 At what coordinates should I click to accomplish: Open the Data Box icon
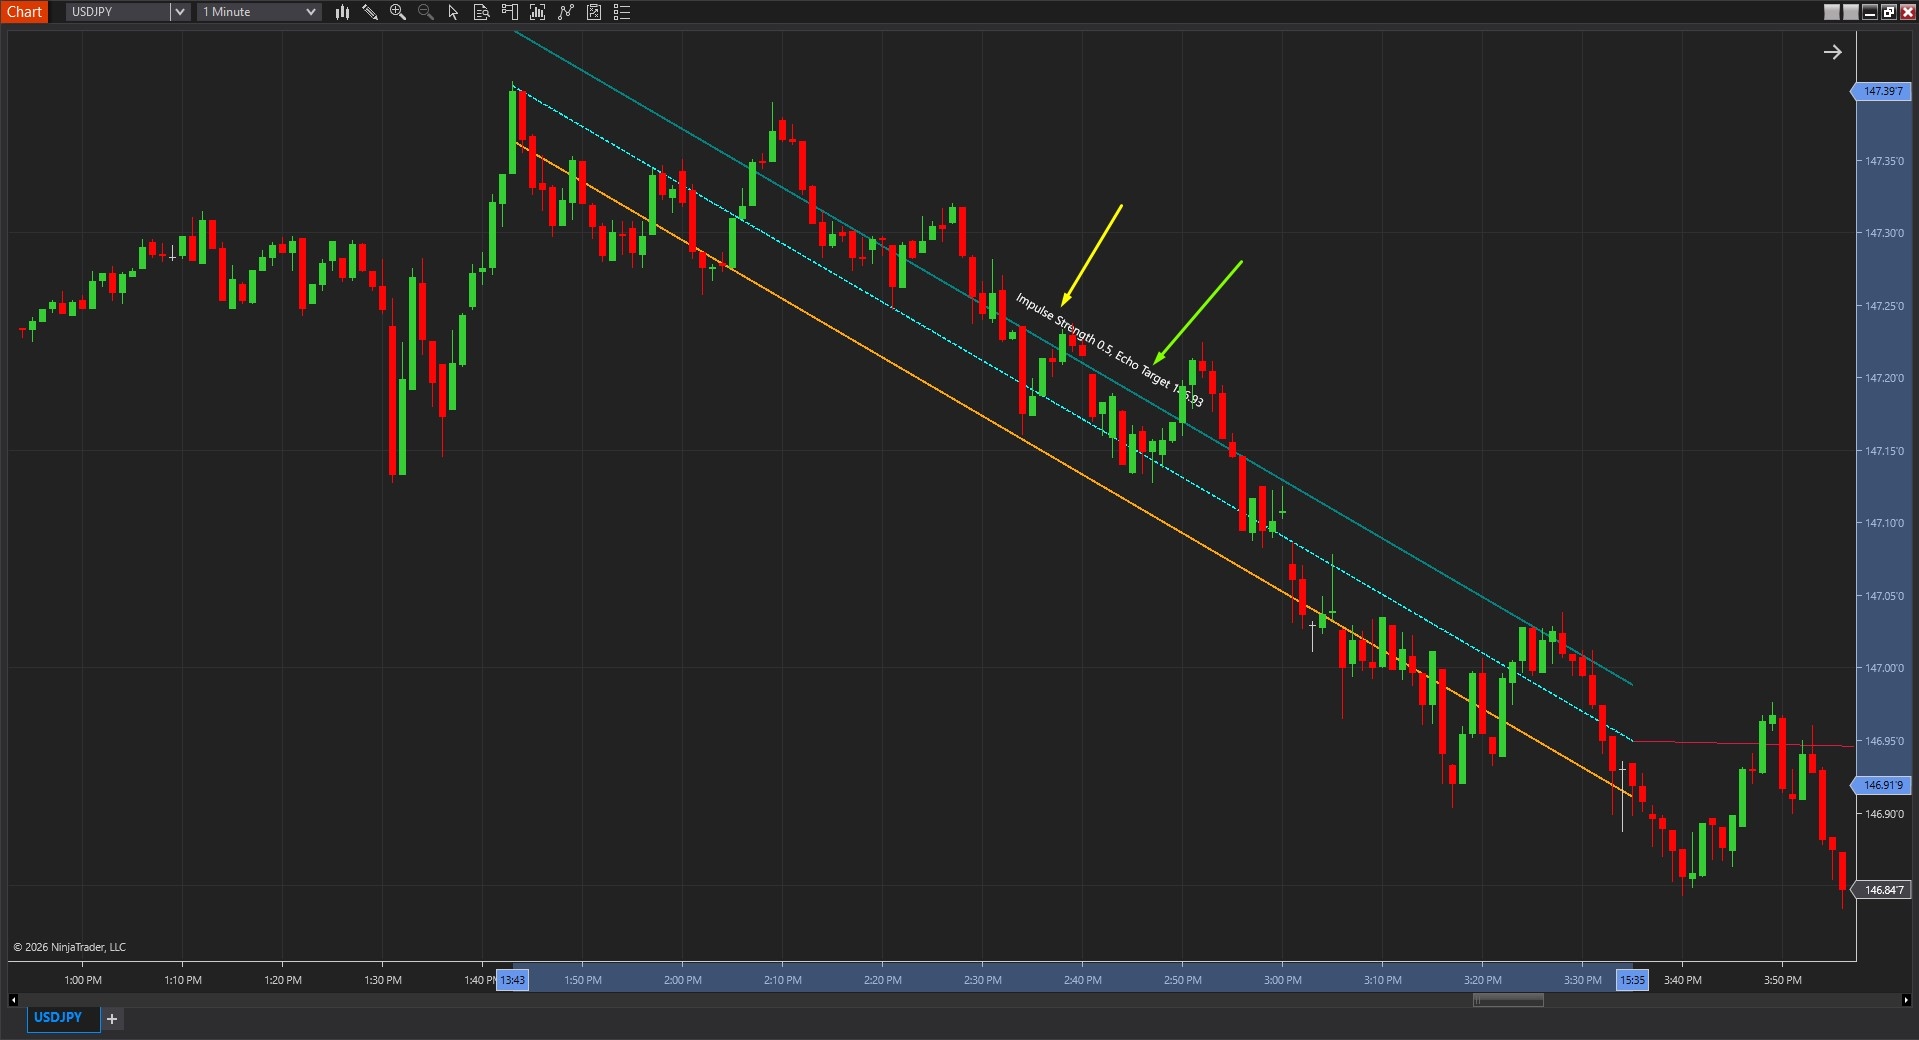[481, 12]
